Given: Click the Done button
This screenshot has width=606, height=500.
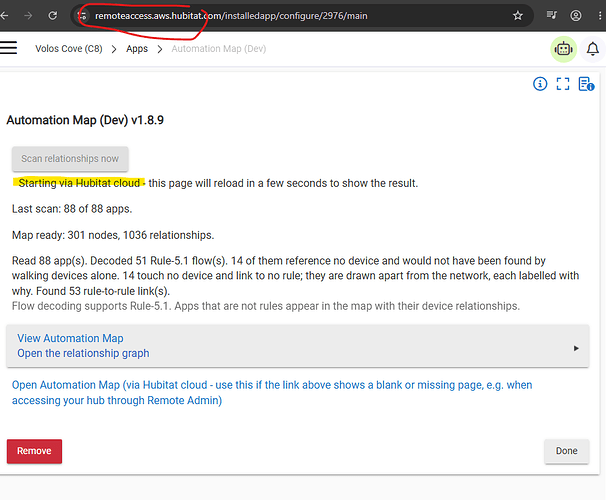Looking at the screenshot, I should tap(567, 451).
